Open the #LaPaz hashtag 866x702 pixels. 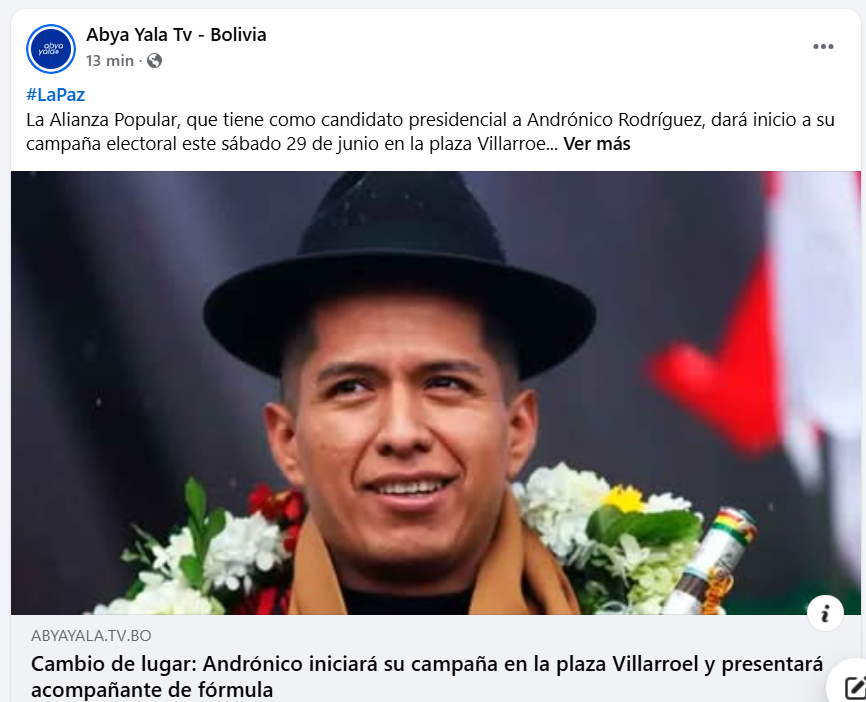55,94
